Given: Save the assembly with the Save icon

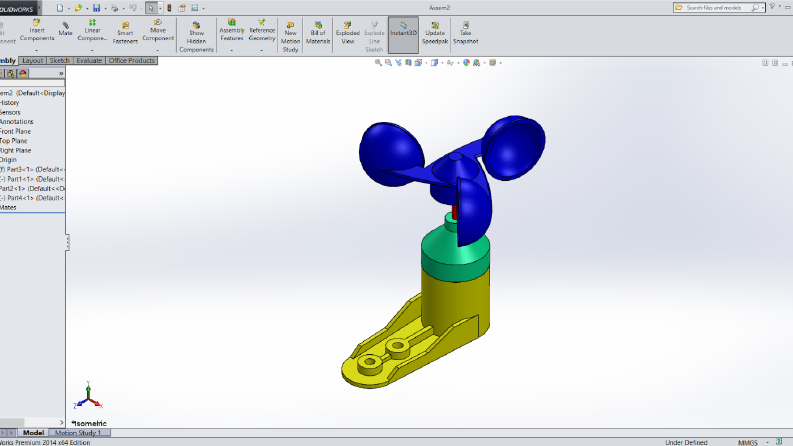Looking at the screenshot, I should point(97,8).
